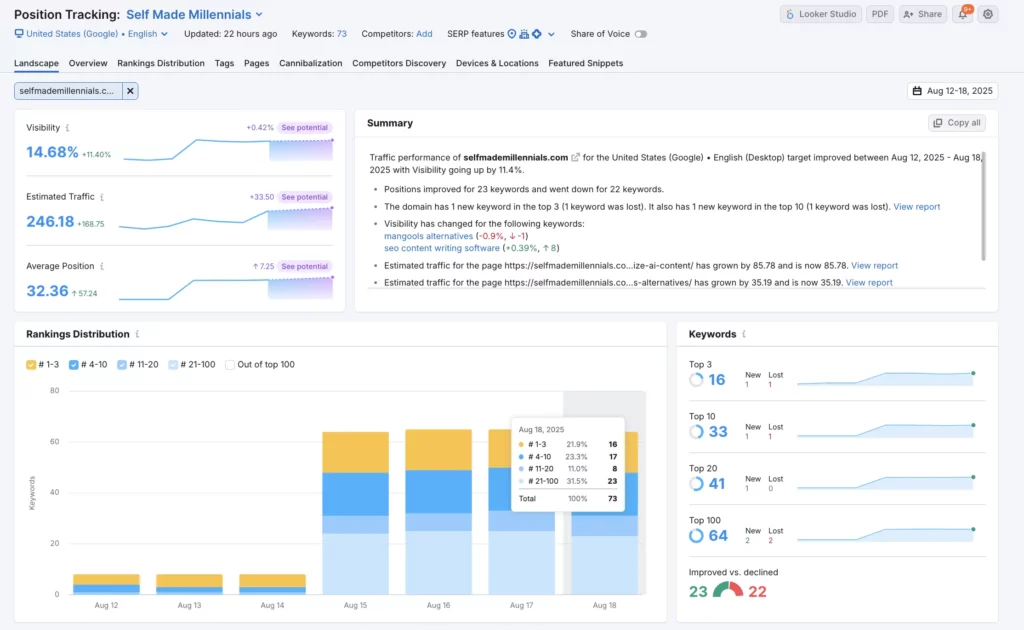Click the external link icon next to selfmademillennials.com
The image size is (1024, 630).
(575, 157)
